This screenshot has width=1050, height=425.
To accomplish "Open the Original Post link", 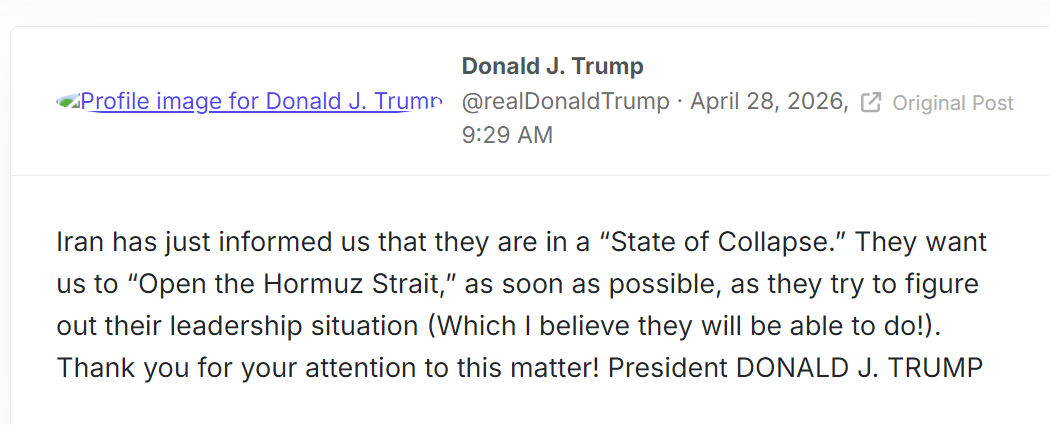I will (x=952, y=103).
